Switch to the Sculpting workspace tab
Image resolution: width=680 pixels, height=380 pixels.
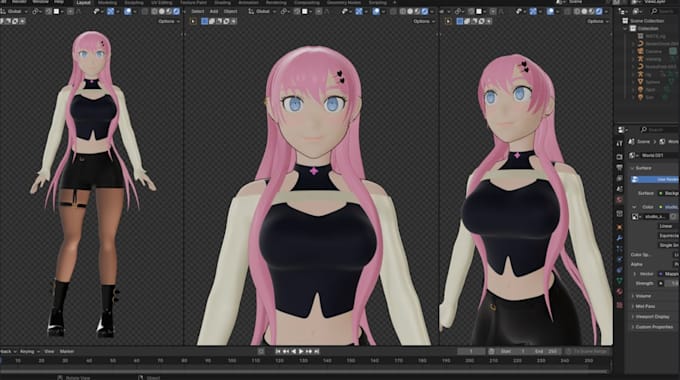coord(134,3)
